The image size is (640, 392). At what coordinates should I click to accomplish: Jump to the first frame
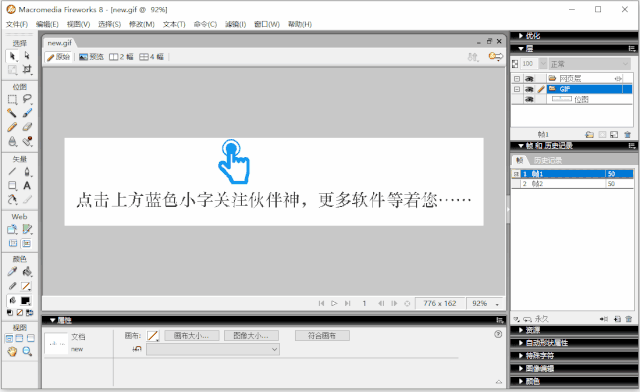321,303
